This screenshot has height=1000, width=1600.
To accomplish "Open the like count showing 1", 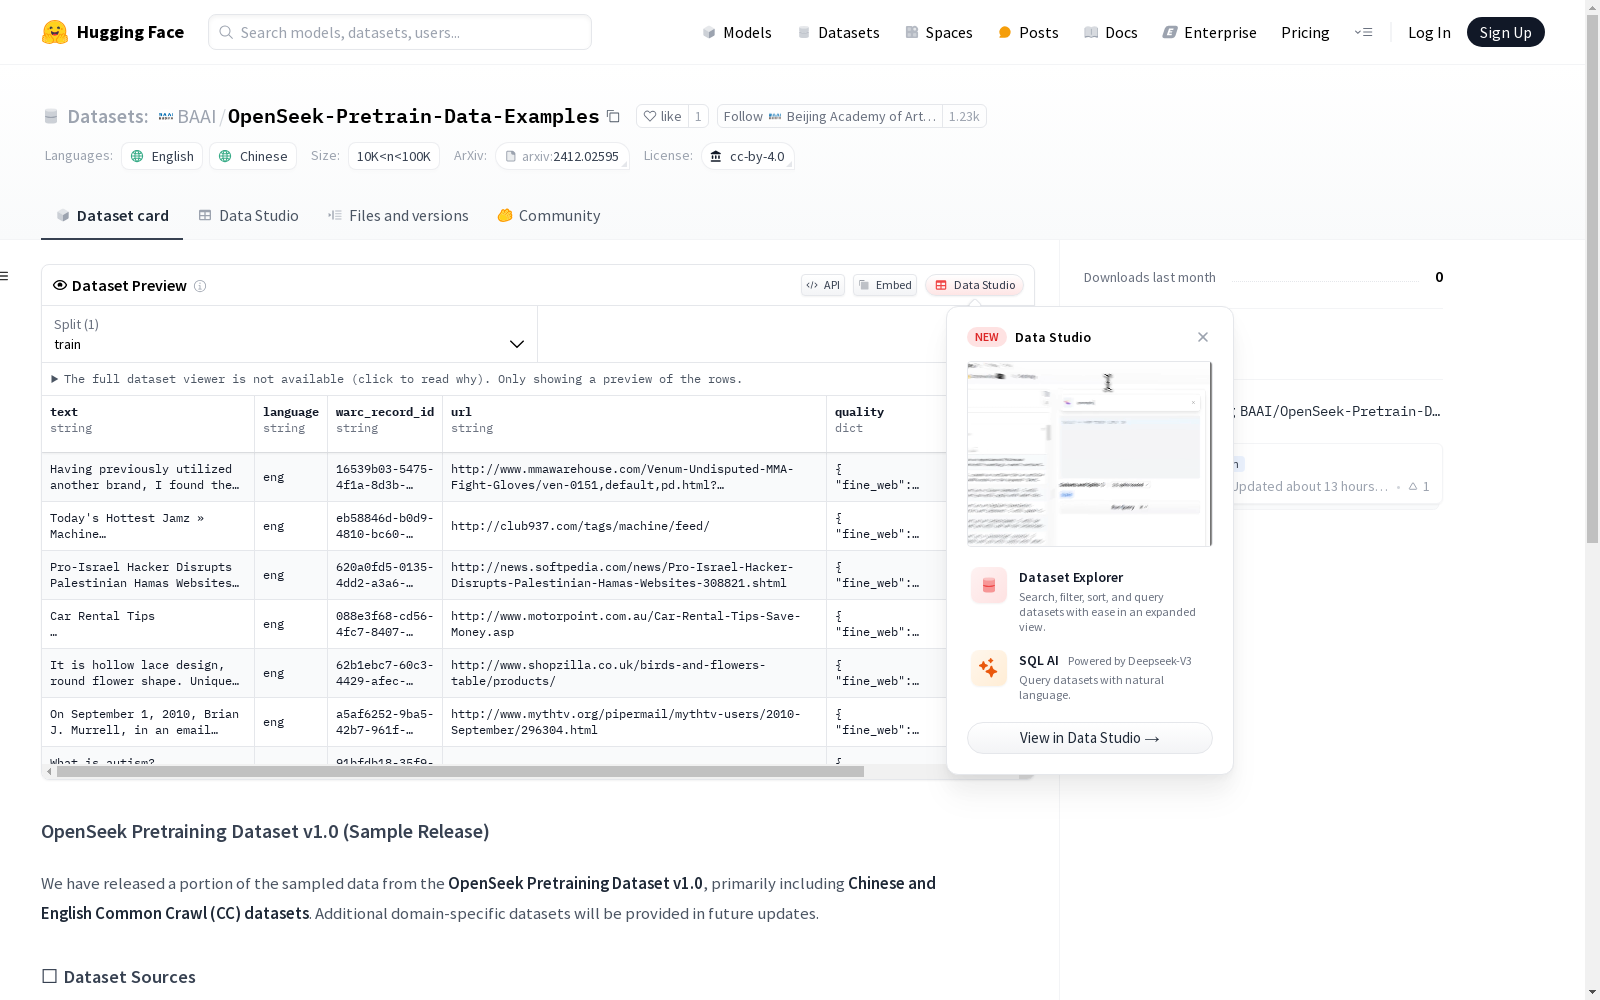I will (x=698, y=116).
